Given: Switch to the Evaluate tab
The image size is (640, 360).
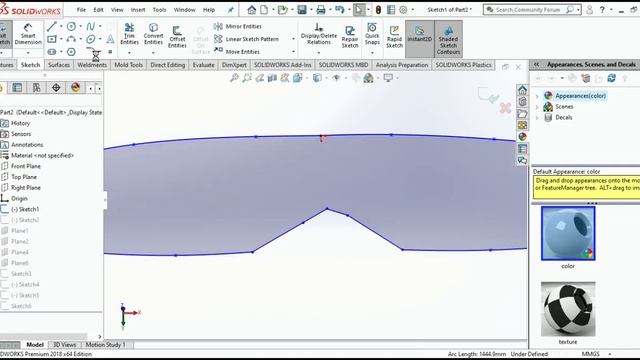Looking at the screenshot, I should (x=203, y=65).
